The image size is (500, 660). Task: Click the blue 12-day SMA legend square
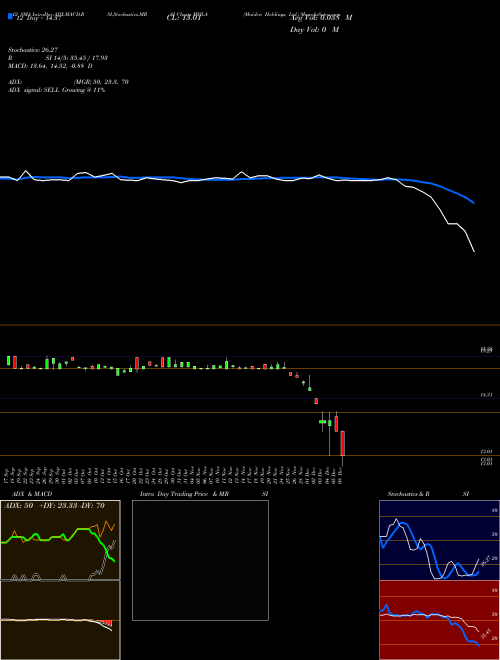coord(10,17)
